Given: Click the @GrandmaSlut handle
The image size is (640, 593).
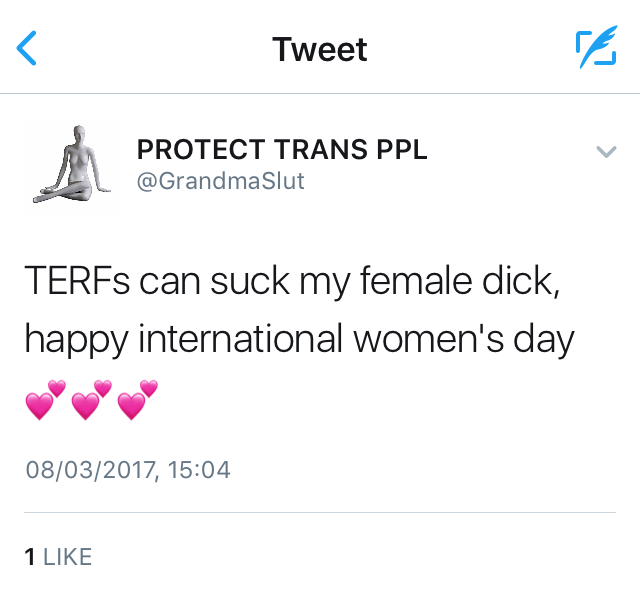Looking at the screenshot, I should pos(220,181).
